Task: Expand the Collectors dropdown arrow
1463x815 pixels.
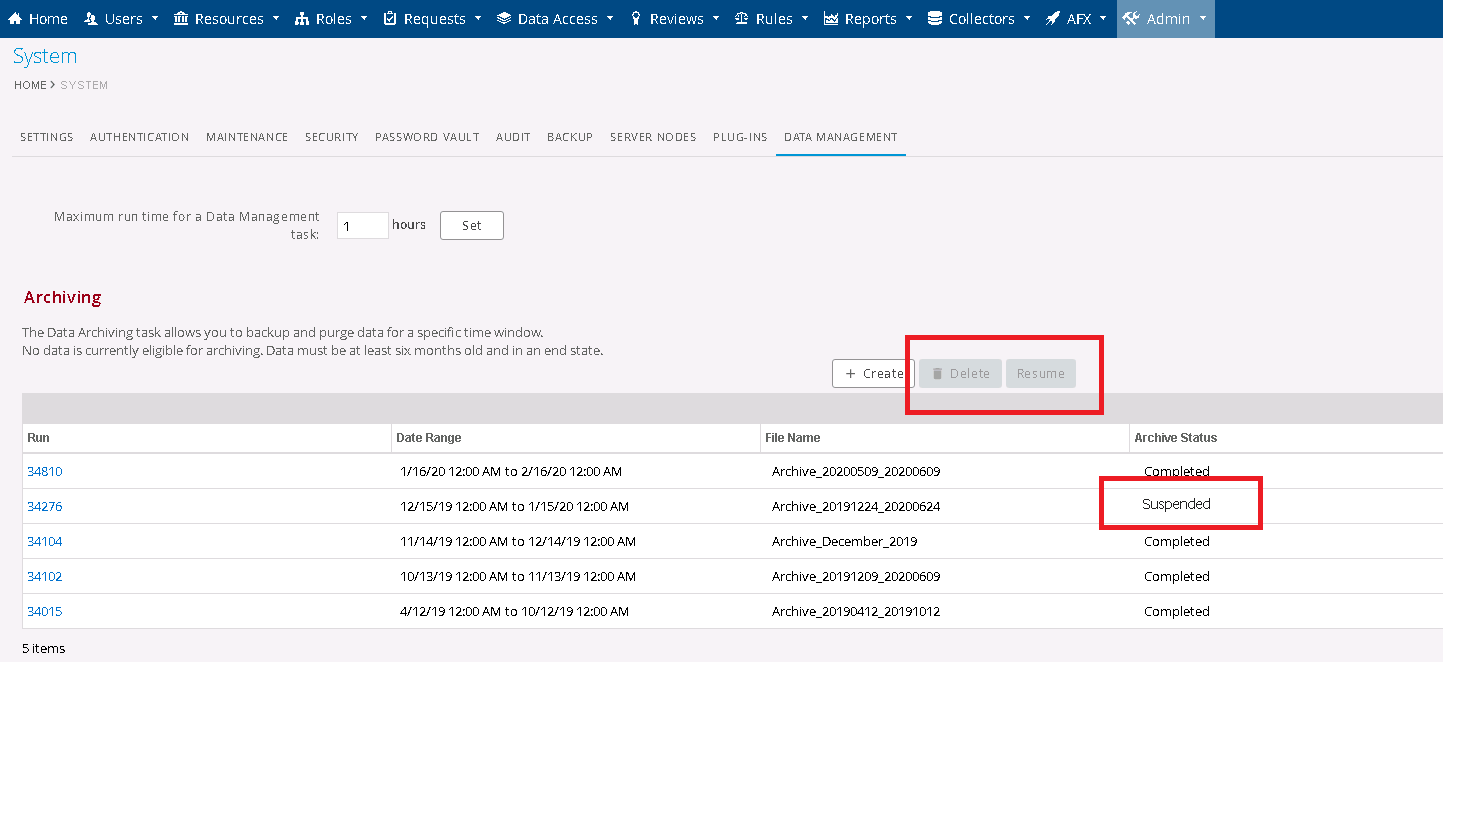Action: pos(1027,19)
